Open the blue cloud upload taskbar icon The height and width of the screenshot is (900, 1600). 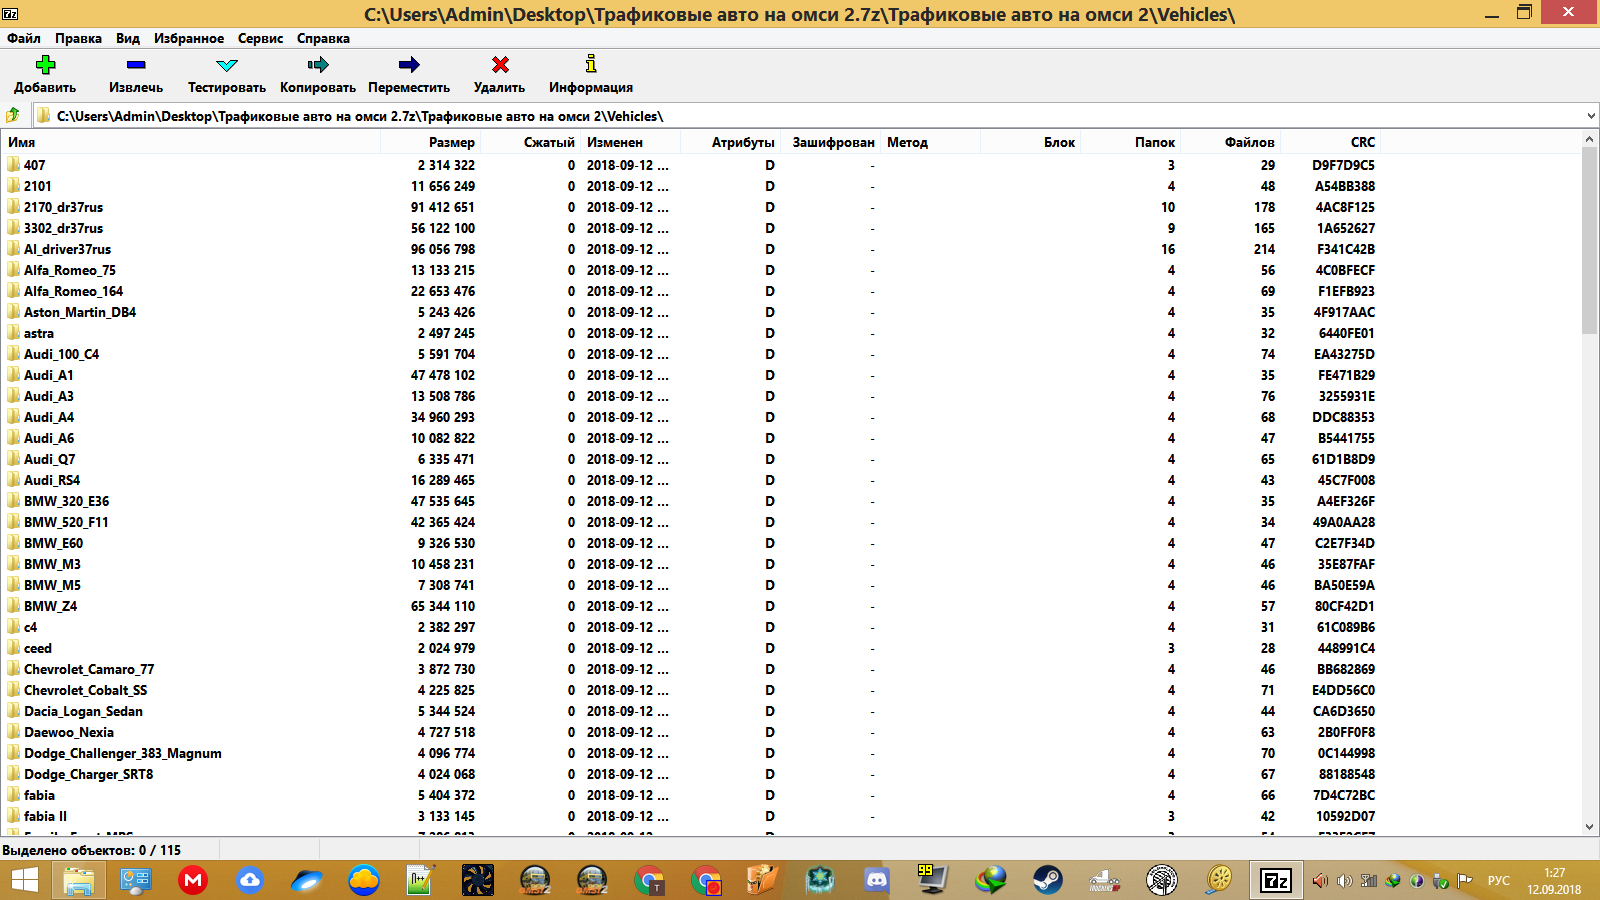point(250,881)
